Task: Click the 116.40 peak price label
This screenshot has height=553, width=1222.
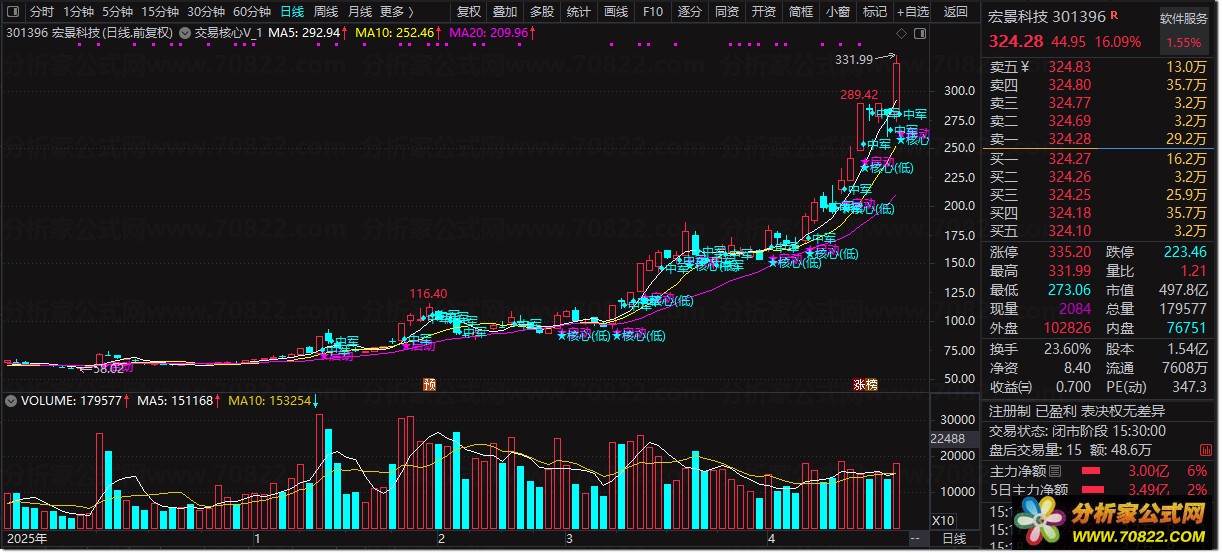Action: coord(428,293)
